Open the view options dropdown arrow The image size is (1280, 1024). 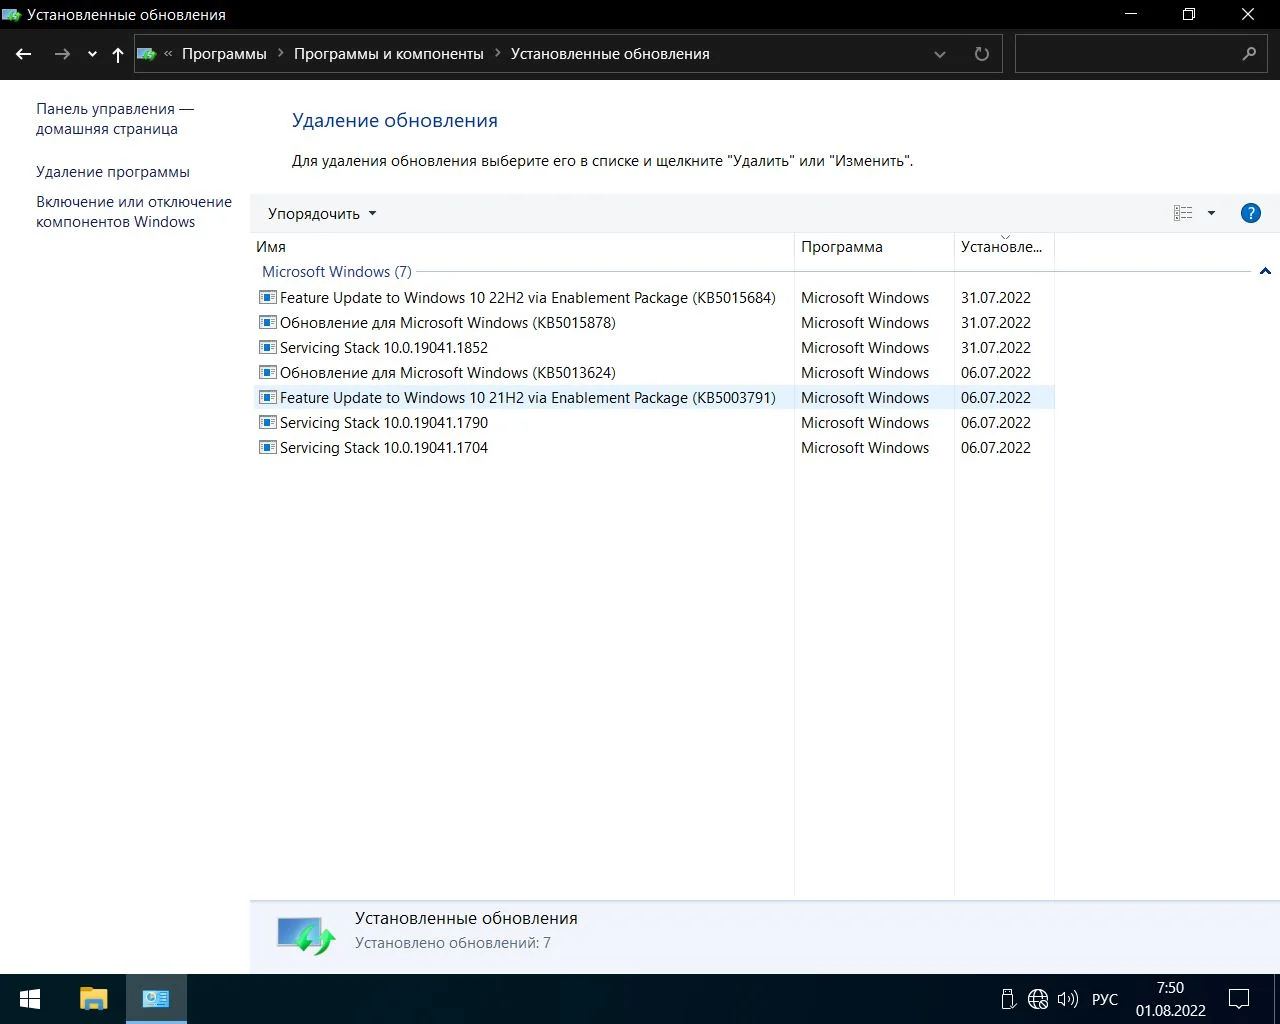tap(1211, 213)
